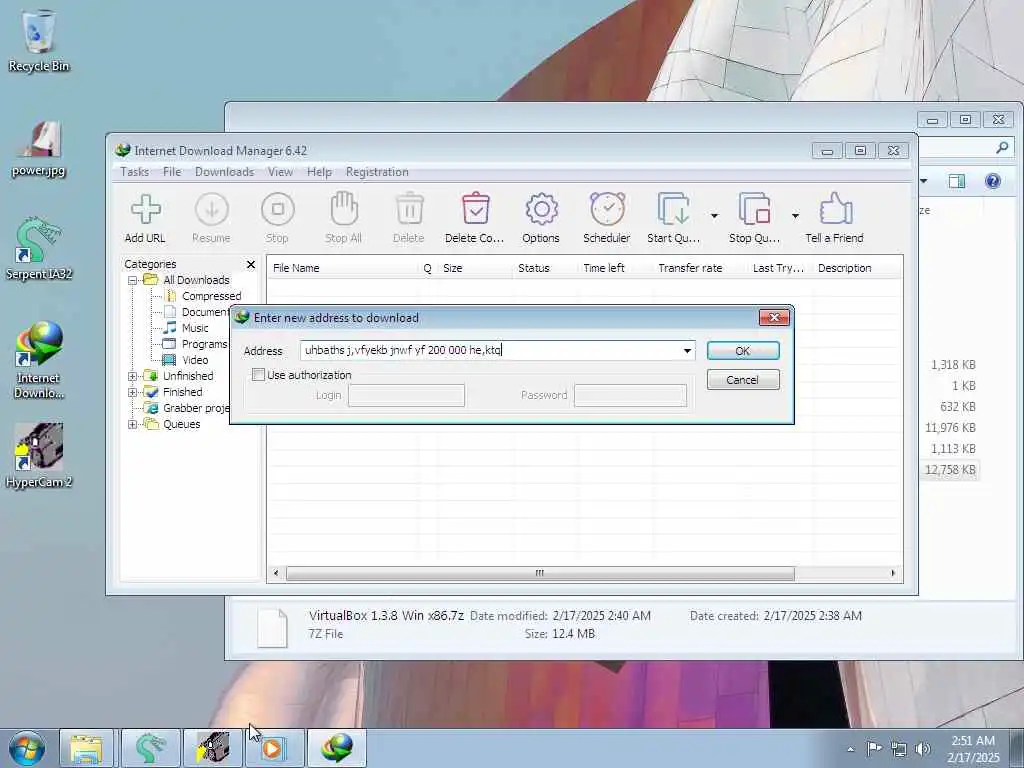Screen dimensions: 1024x768
Task: Click inside the Address text field
Action: (x=490, y=351)
